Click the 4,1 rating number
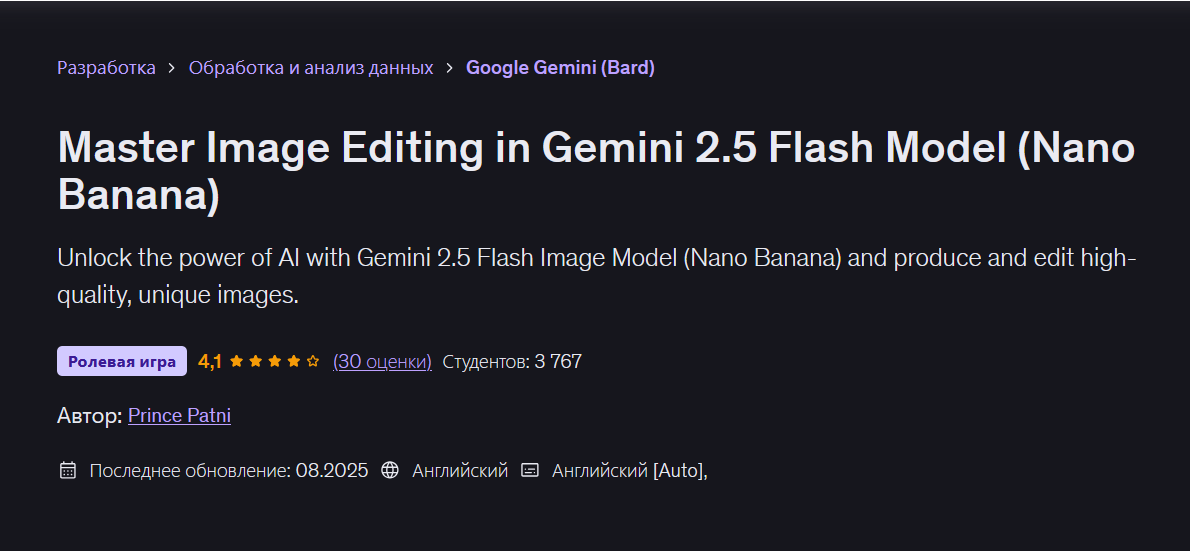 point(210,361)
